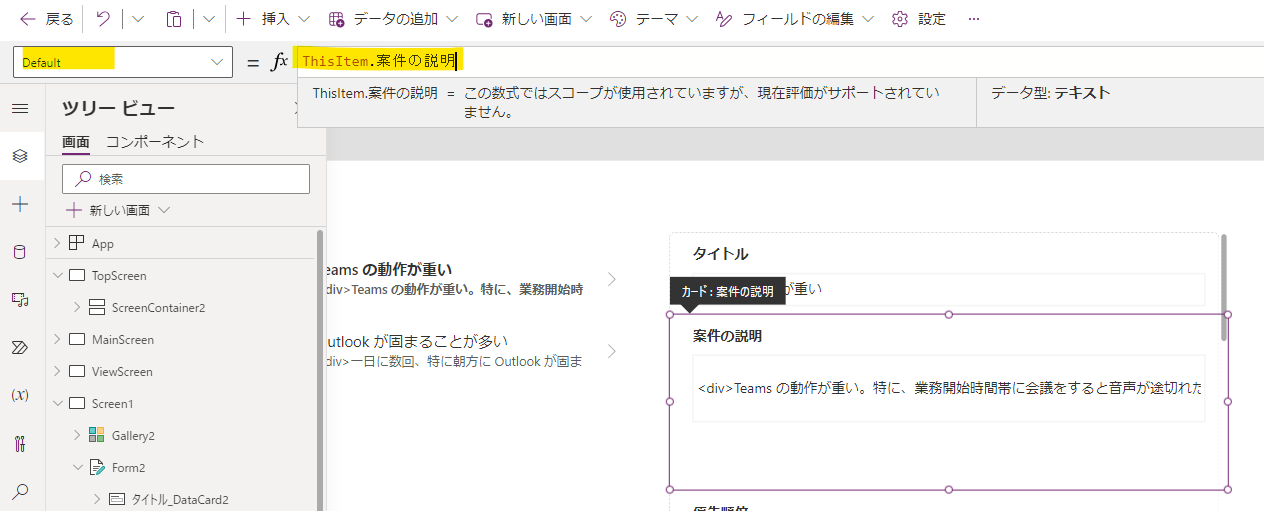Open the 挿入 insert menu

coord(272,19)
